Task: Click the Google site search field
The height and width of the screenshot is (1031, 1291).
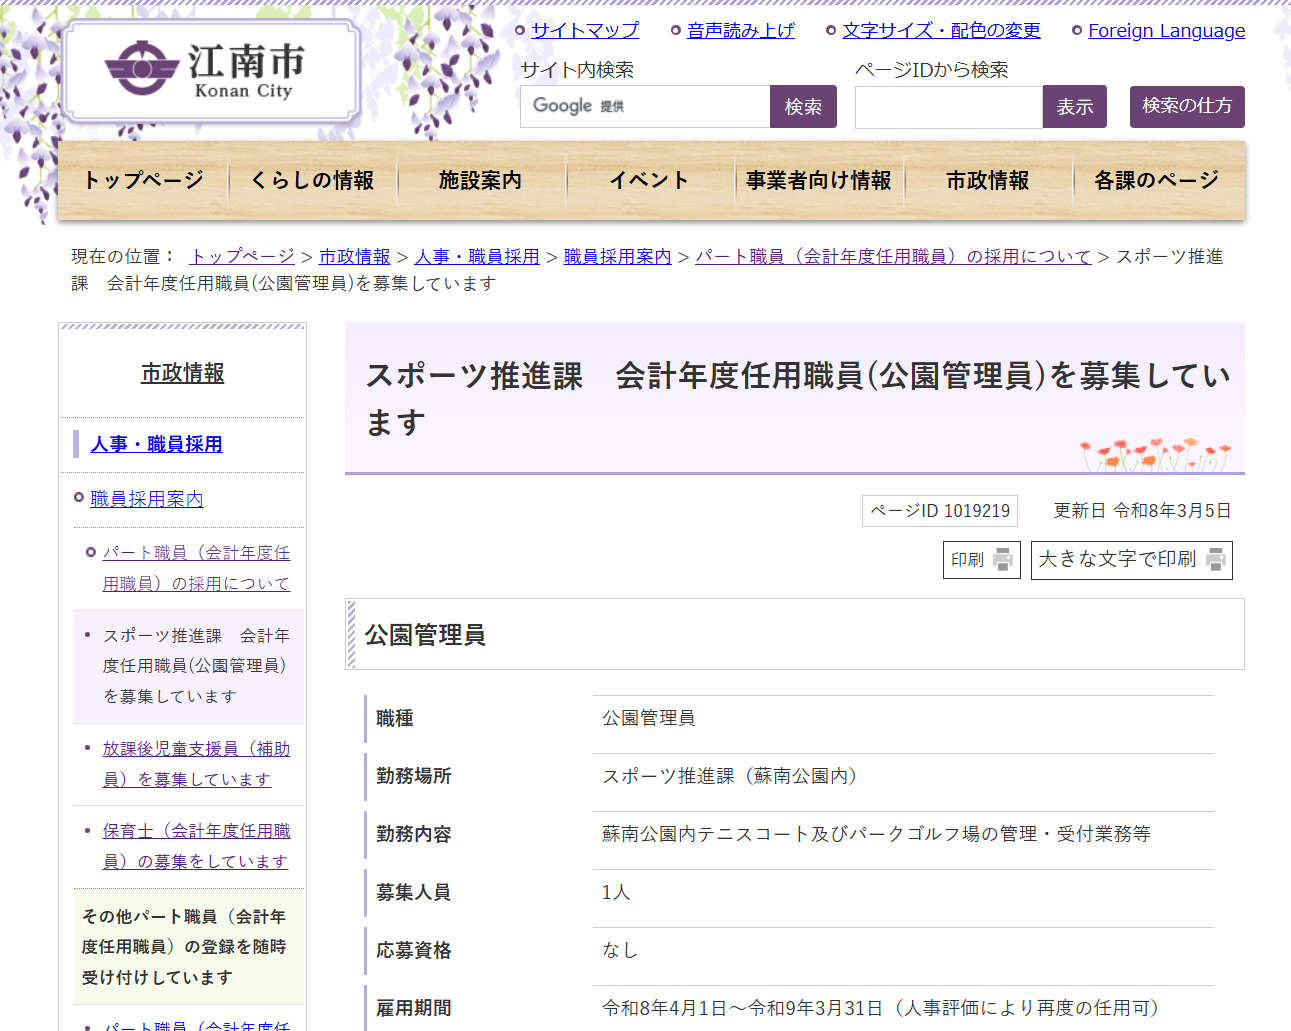Action: [x=645, y=107]
